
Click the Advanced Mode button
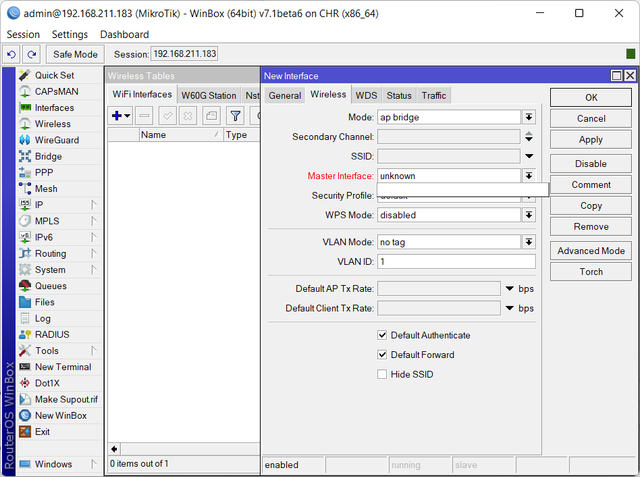(x=591, y=251)
